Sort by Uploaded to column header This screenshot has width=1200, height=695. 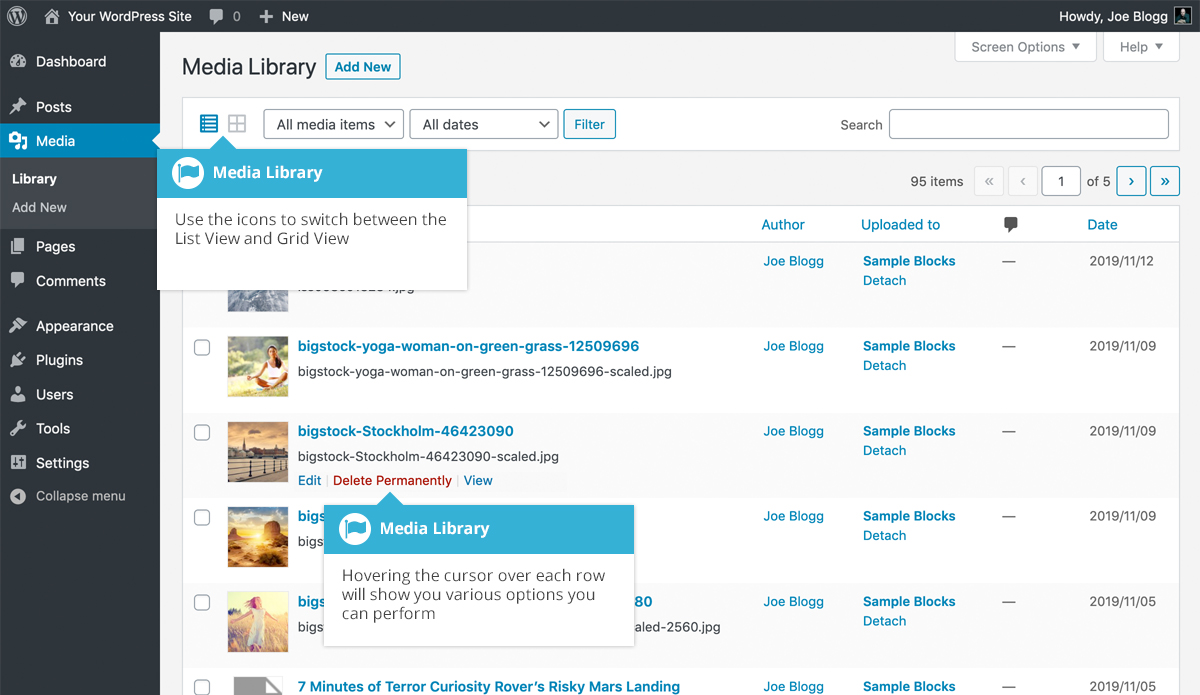tap(901, 225)
